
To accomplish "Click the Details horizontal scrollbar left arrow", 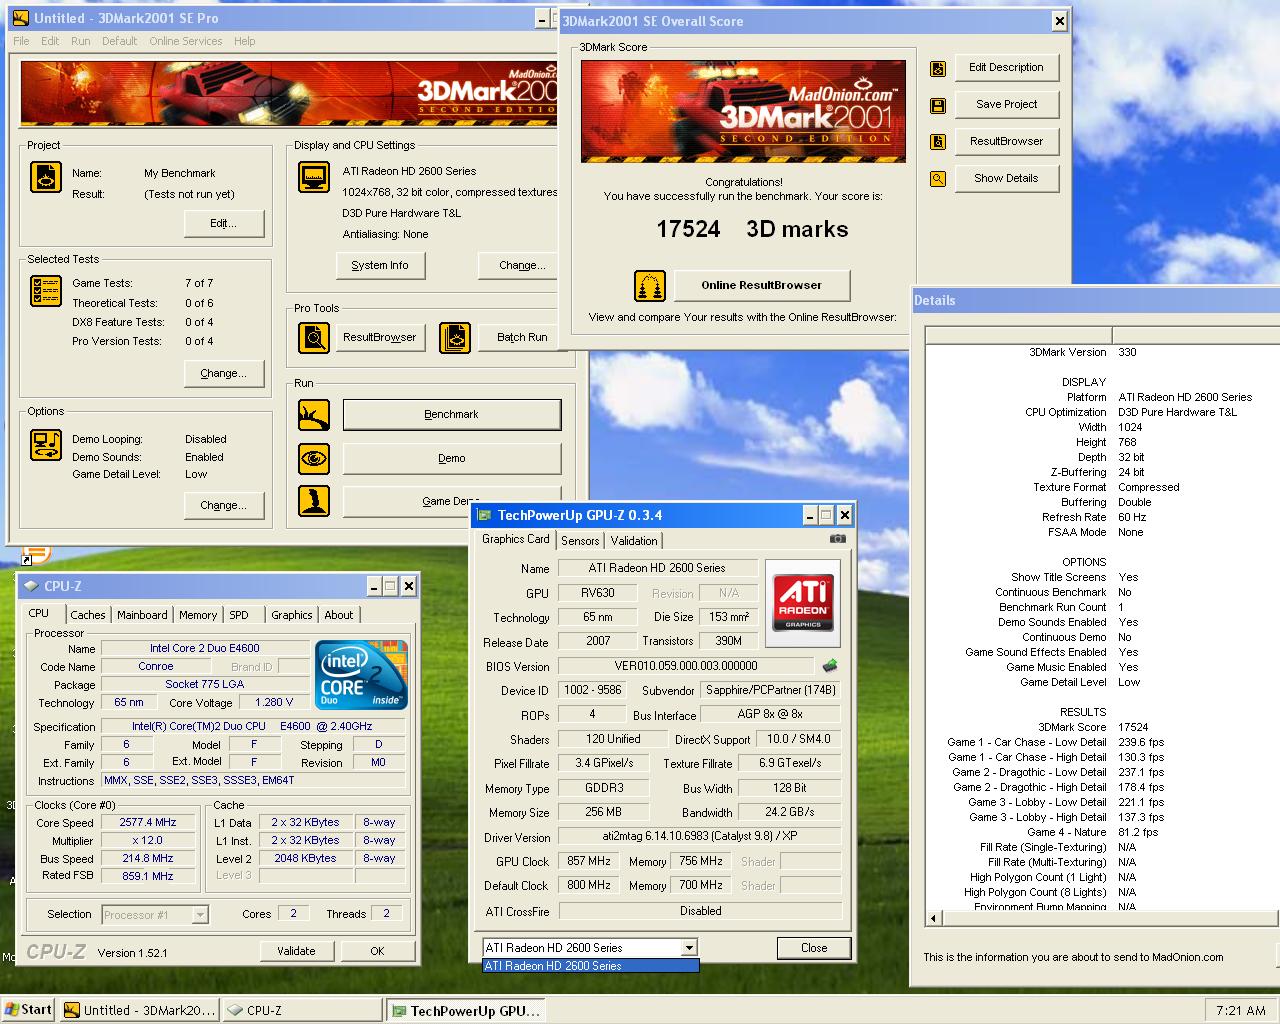I will (934, 918).
